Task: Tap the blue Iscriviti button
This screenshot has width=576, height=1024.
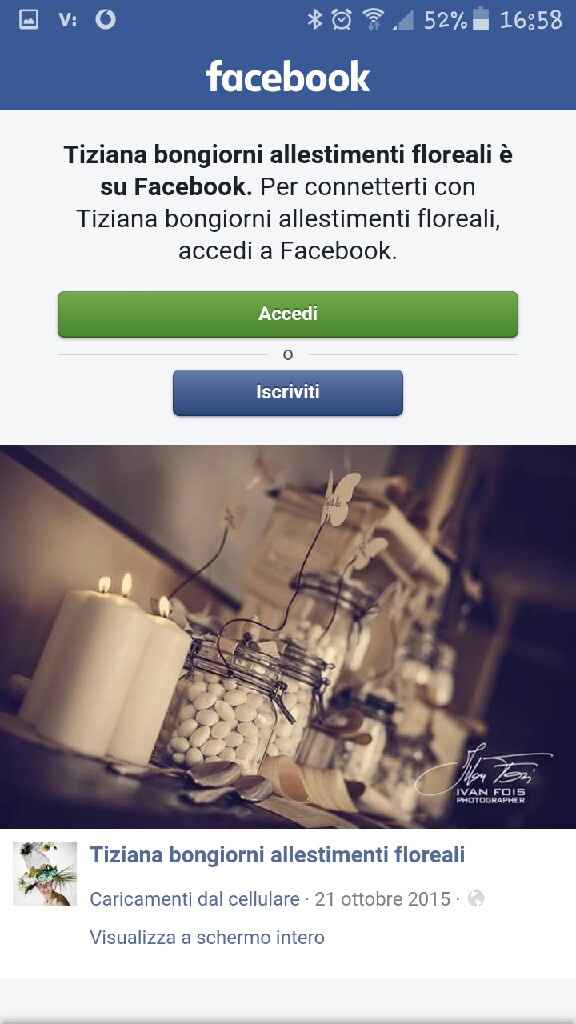Action: click(288, 392)
